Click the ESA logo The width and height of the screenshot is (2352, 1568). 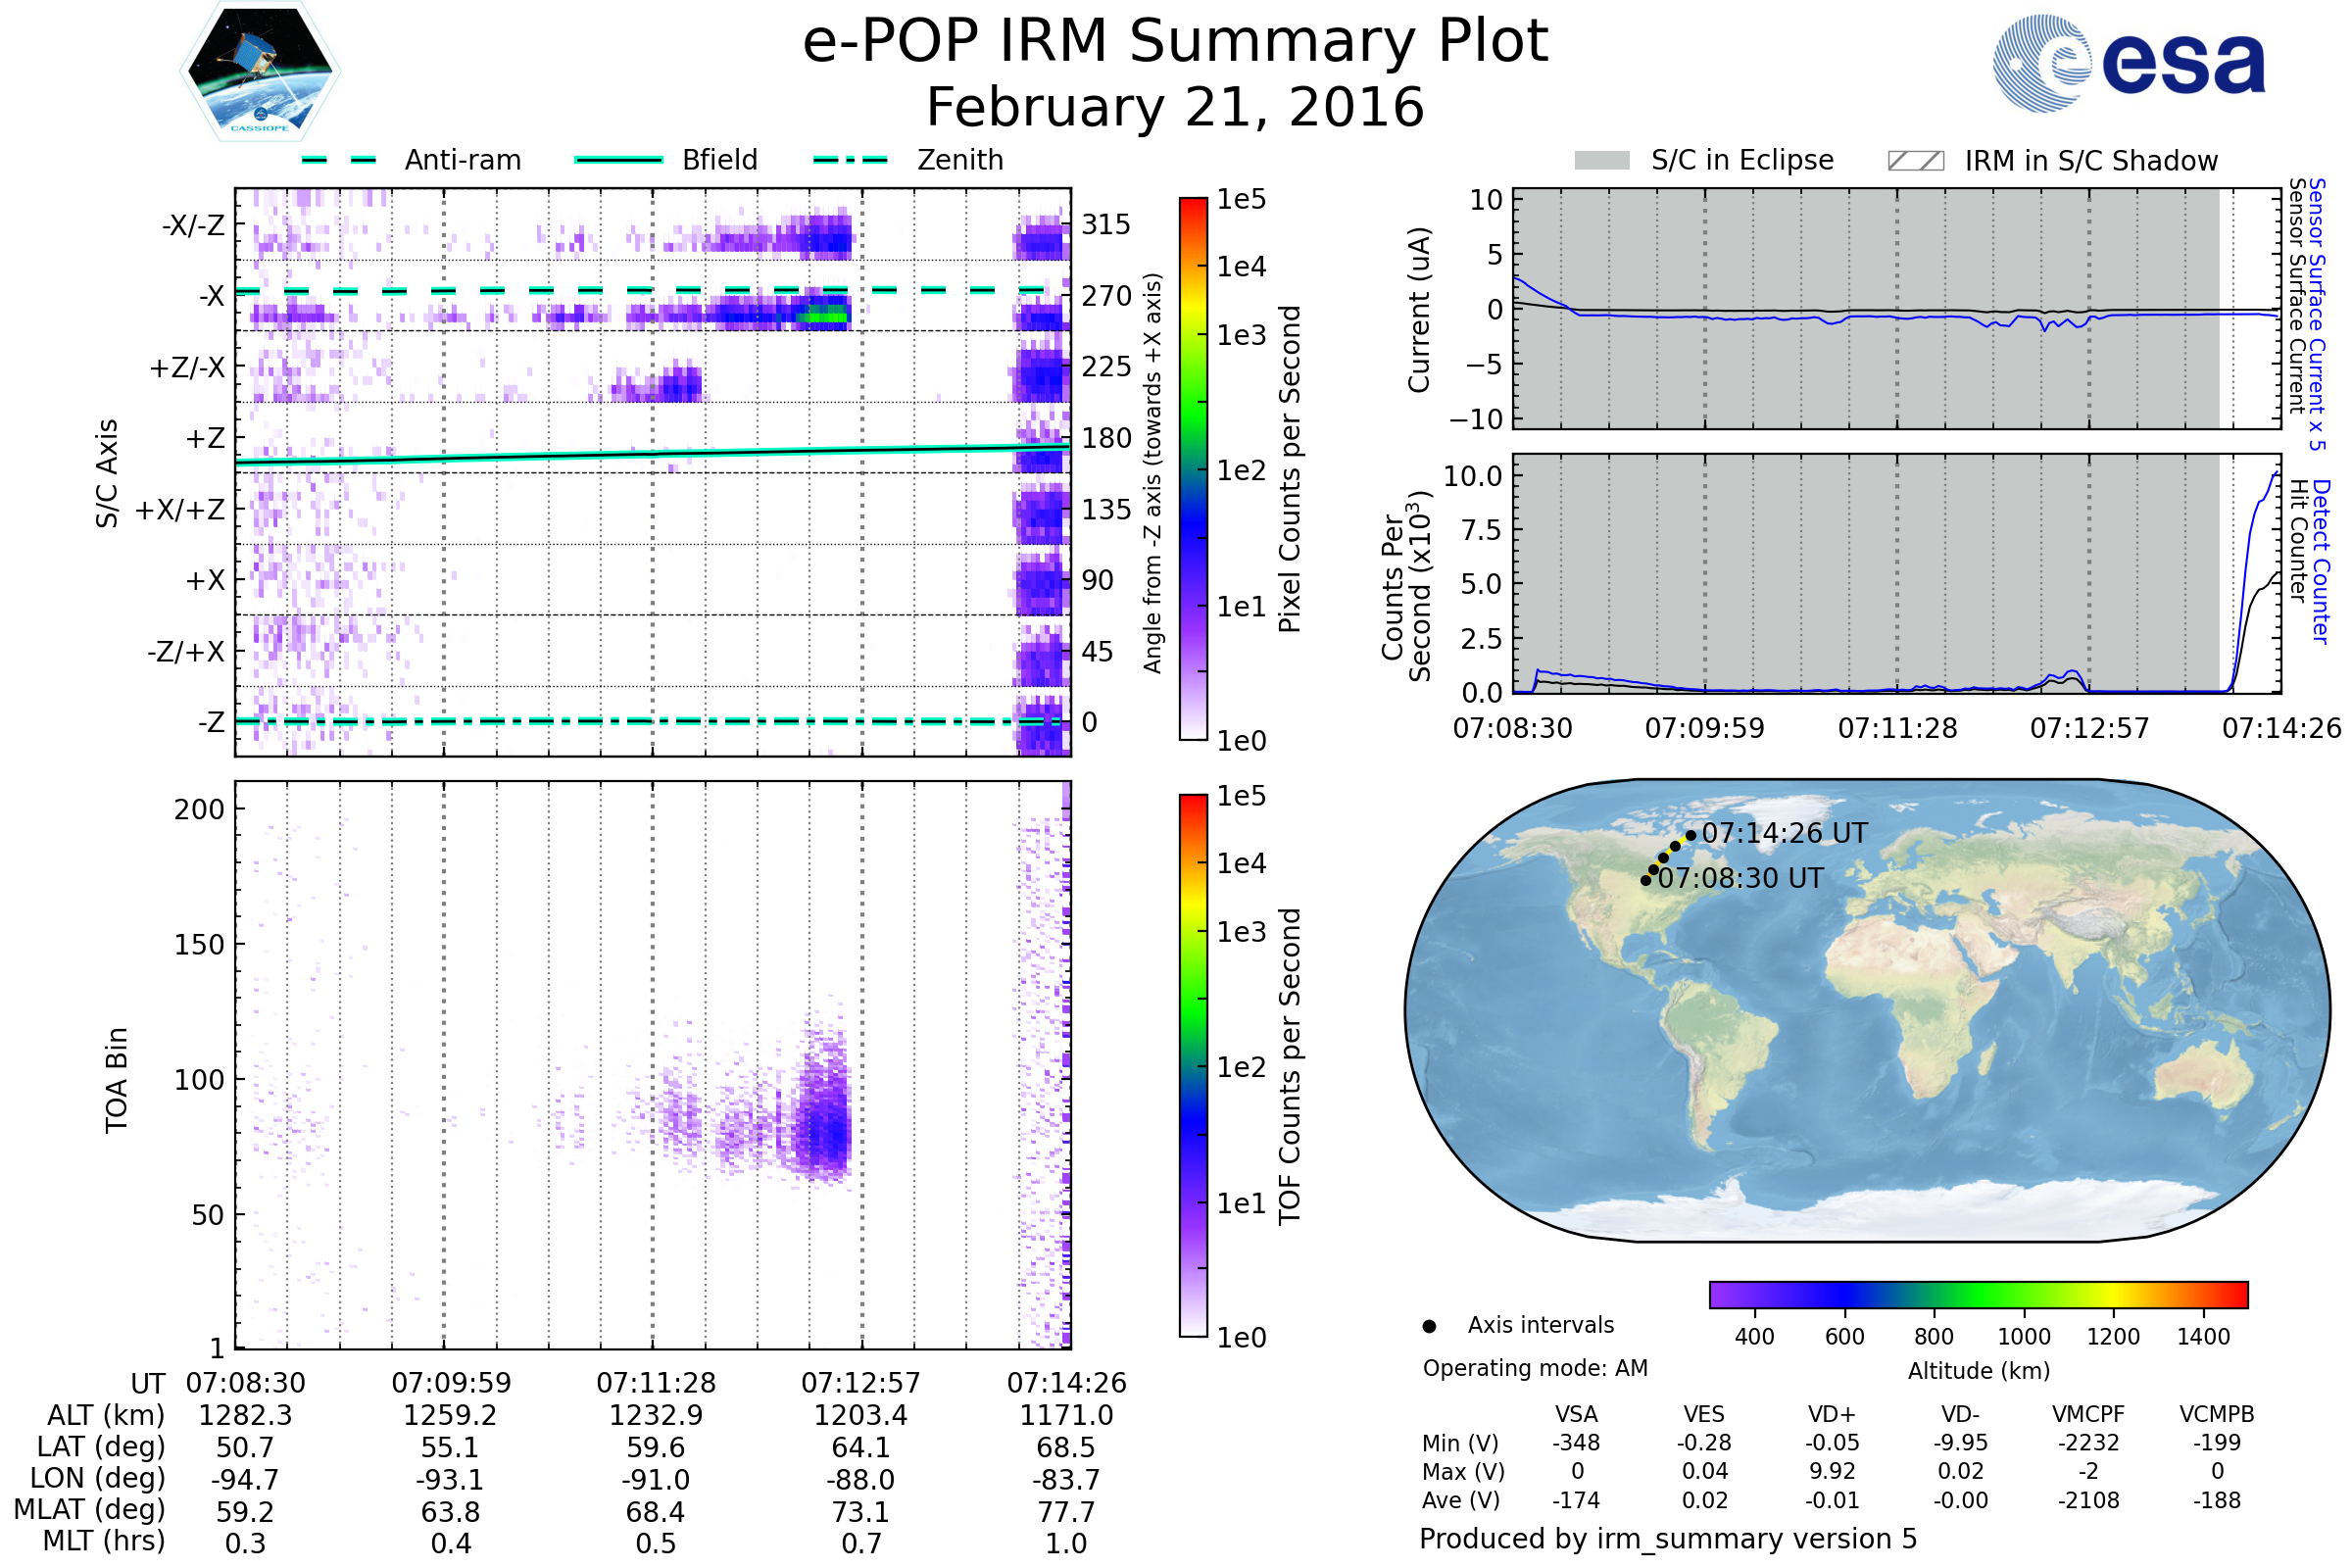pos(2128,62)
